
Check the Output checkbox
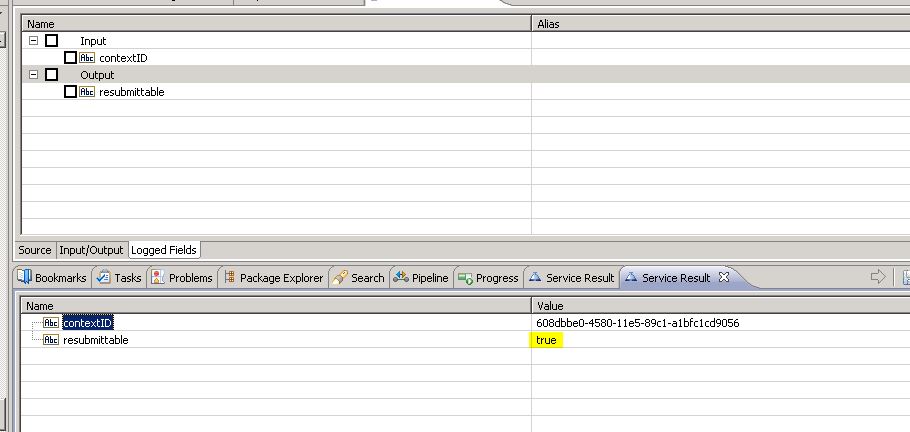52,74
